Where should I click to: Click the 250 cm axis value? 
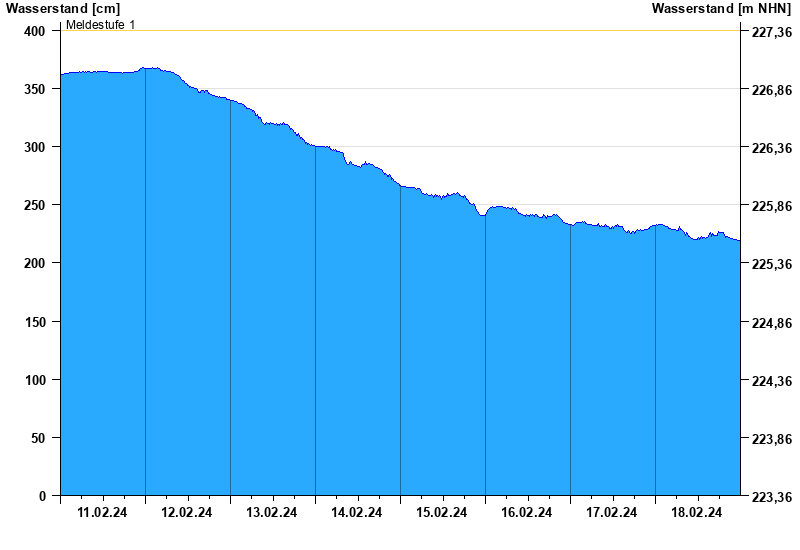(x=35, y=205)
